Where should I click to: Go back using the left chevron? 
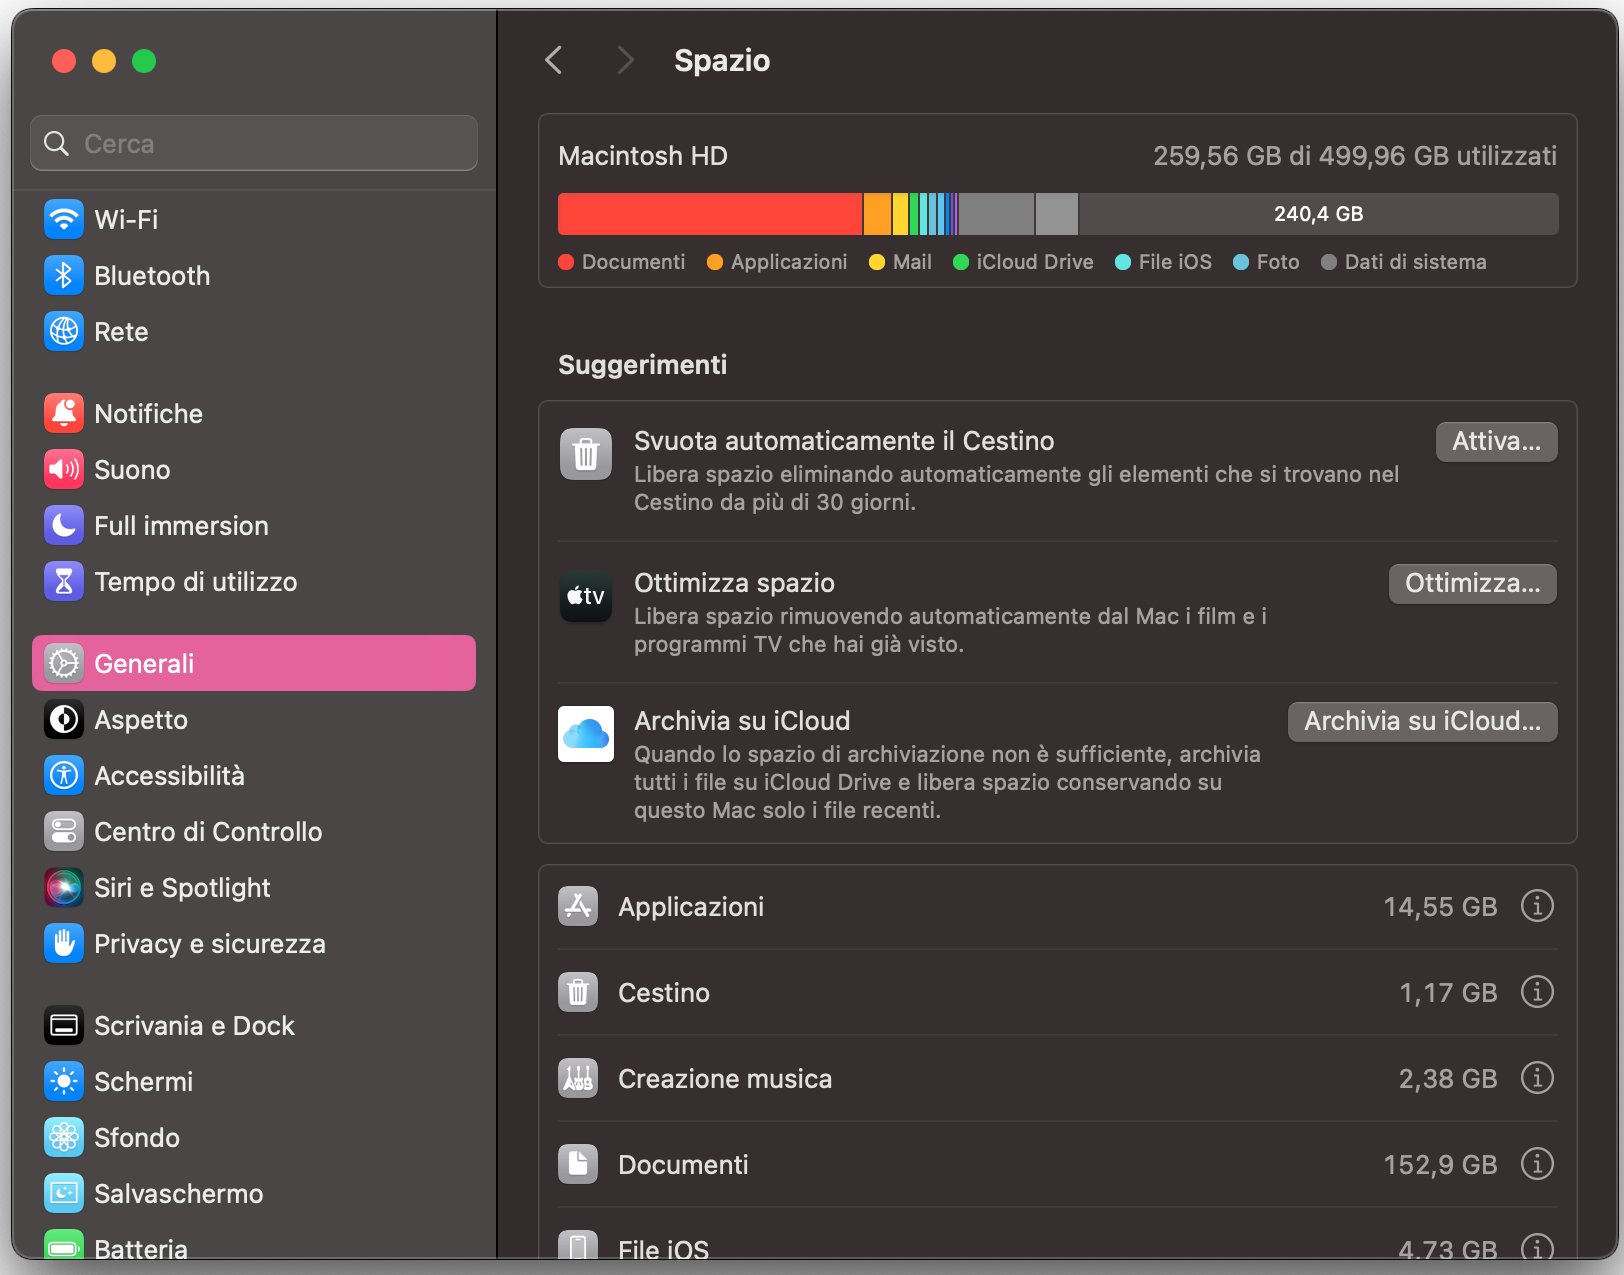click(554, 61)
